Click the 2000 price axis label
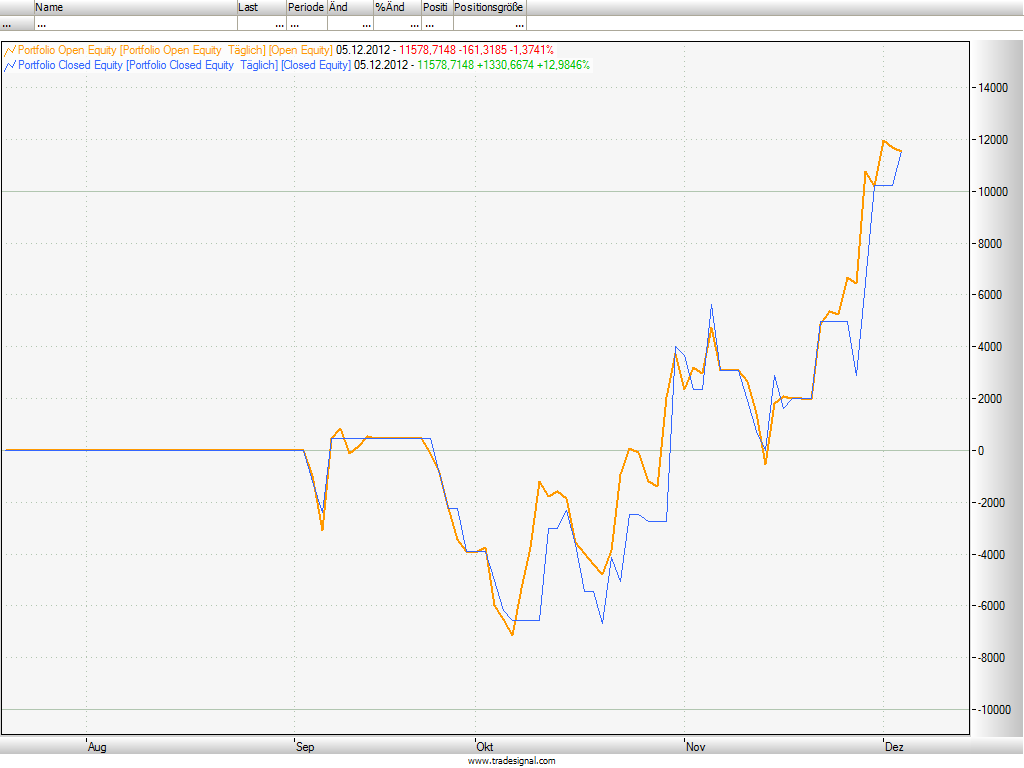 pos(990,399)
